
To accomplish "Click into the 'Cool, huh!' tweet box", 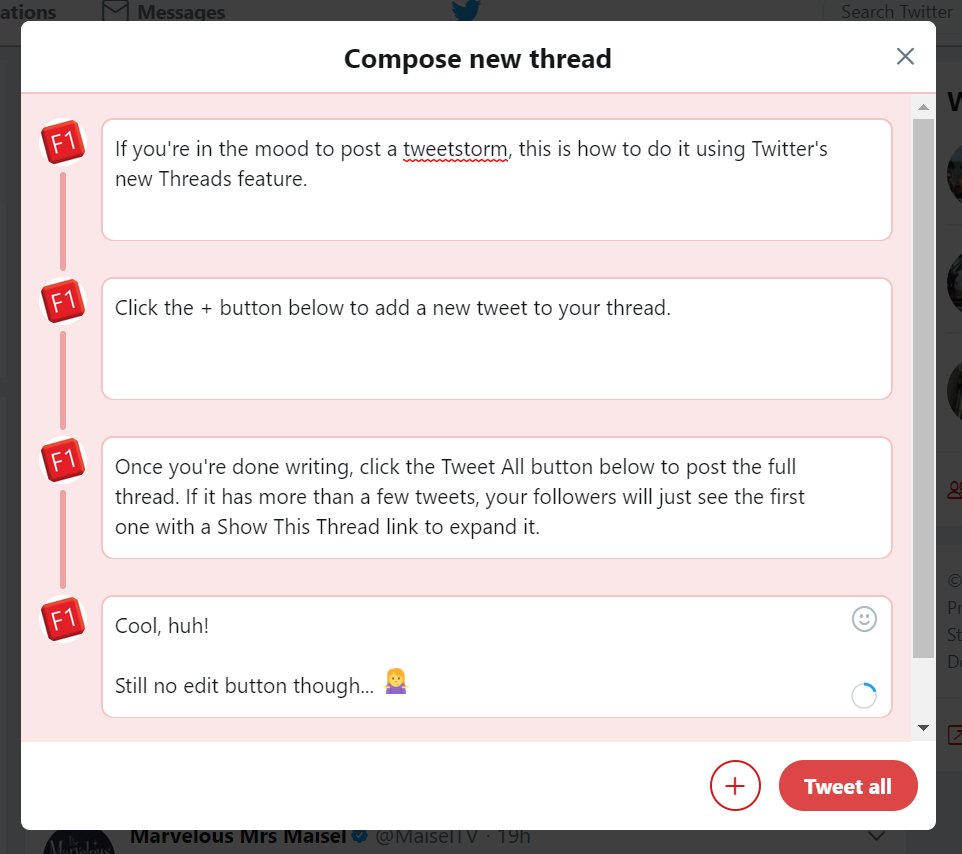I will (x=496, y=656).
